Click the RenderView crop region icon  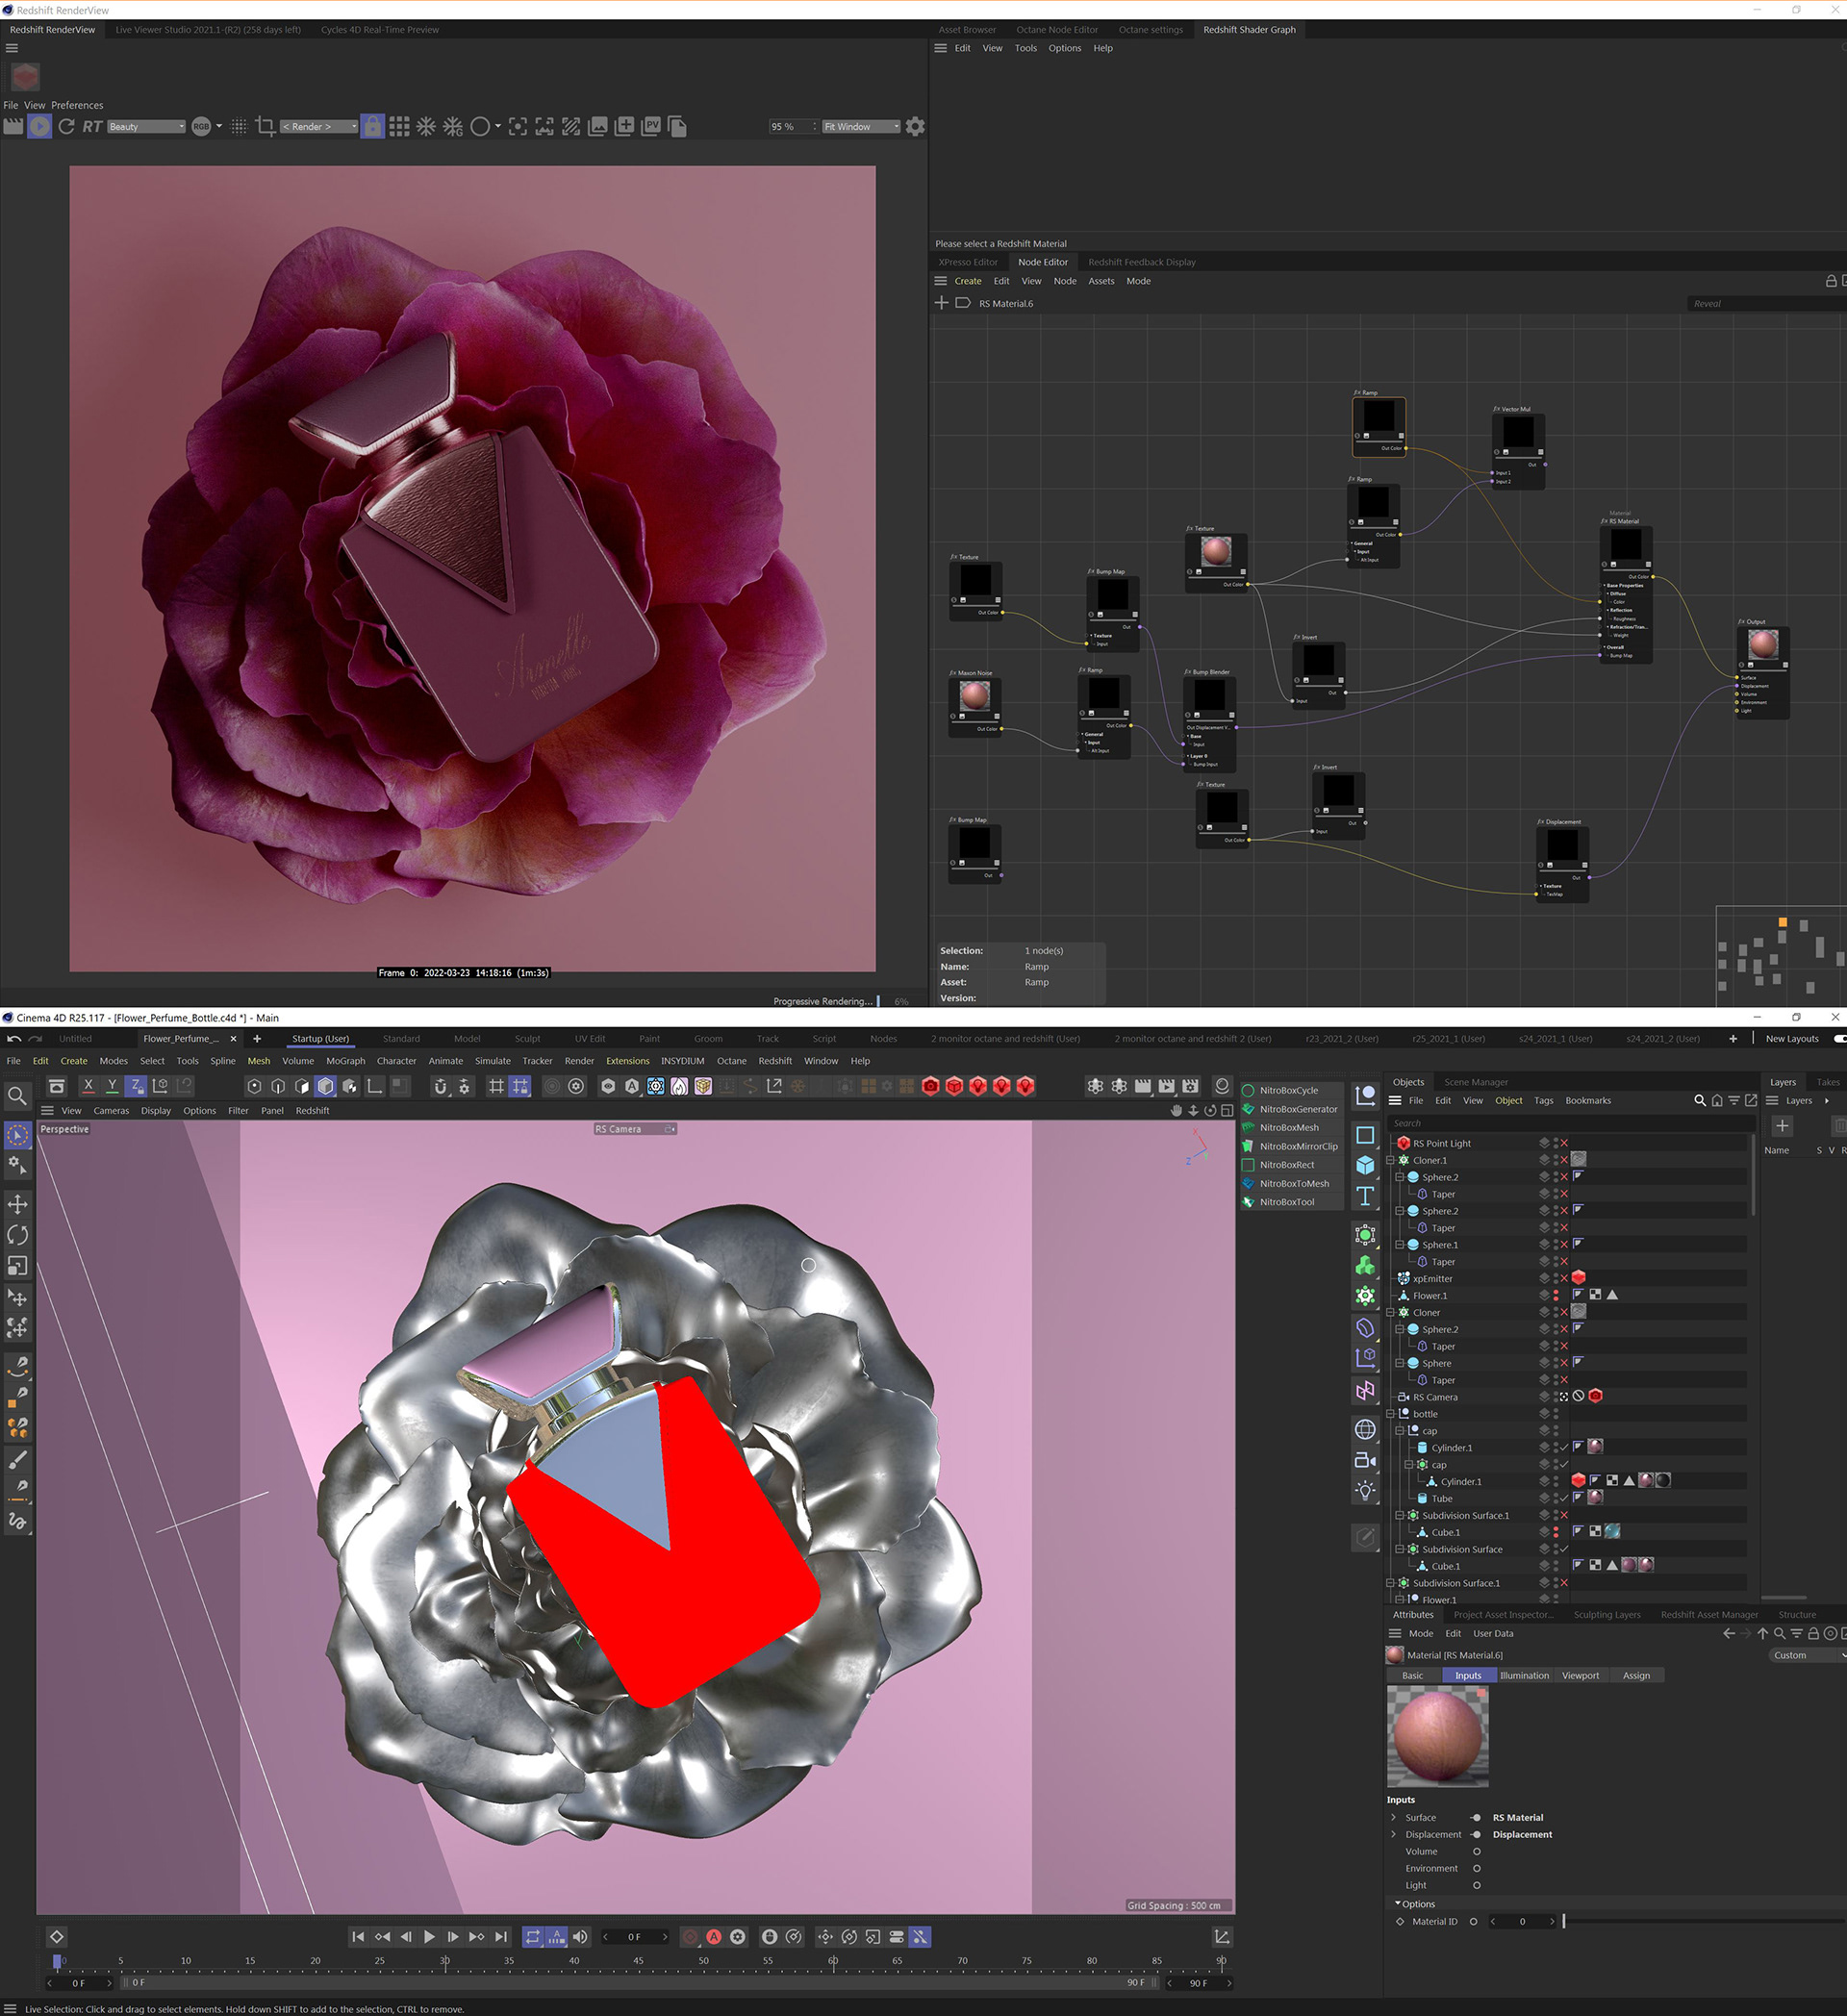point(265,126)
